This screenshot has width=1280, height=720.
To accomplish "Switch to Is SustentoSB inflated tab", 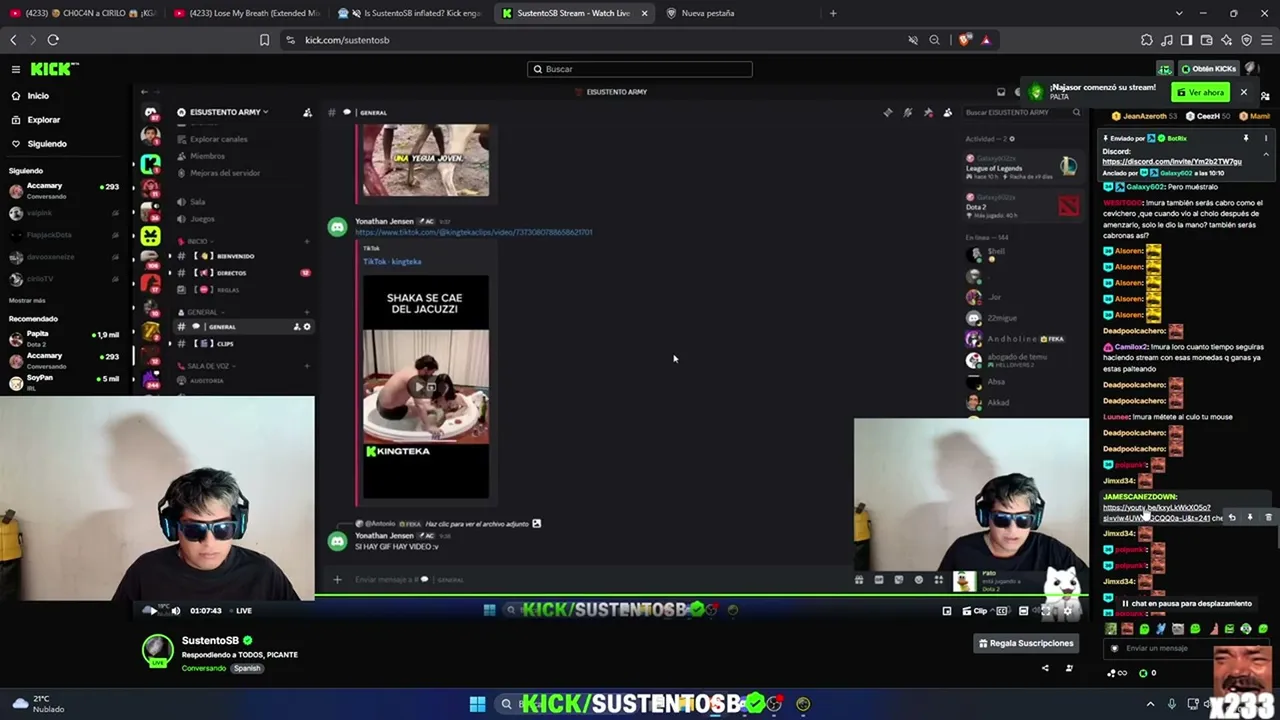I will coord(411,13).
